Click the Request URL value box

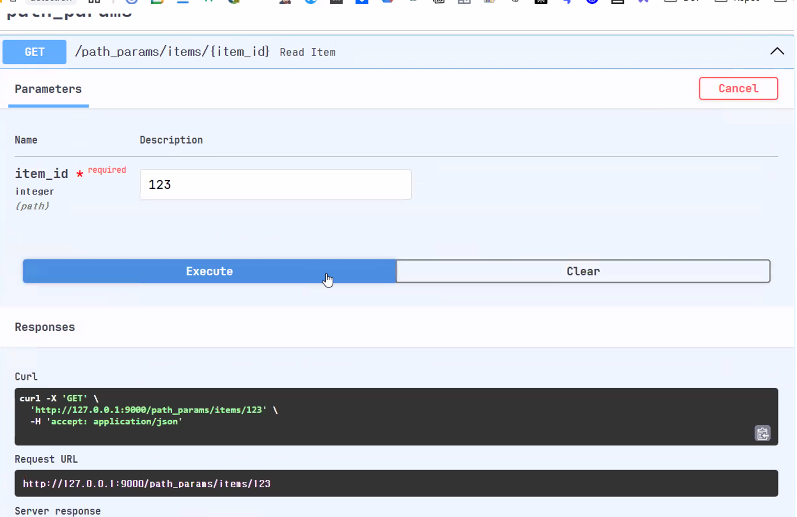tap(396, 483)
